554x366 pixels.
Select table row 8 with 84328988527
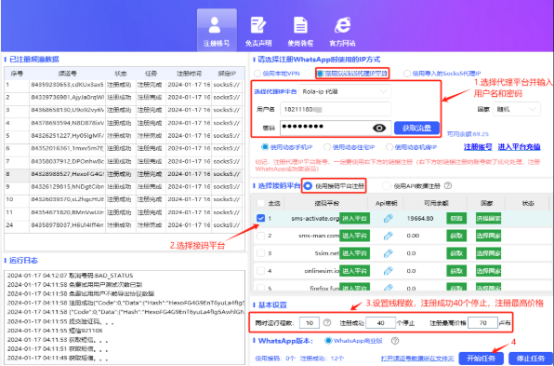(124, 174)
